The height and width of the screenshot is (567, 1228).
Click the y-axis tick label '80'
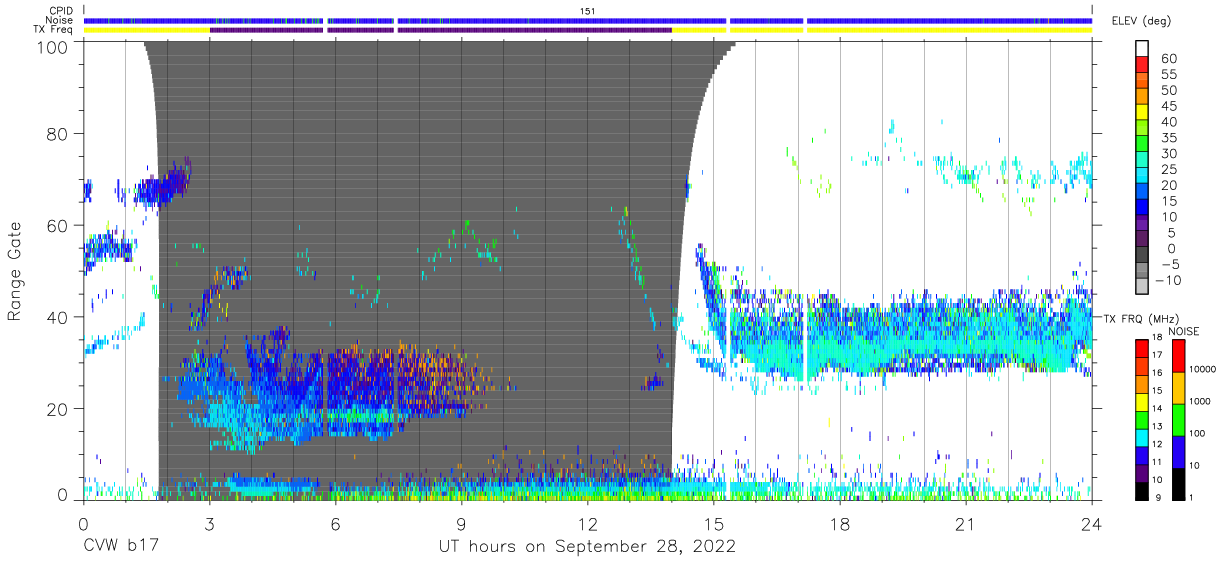point(59,133)
